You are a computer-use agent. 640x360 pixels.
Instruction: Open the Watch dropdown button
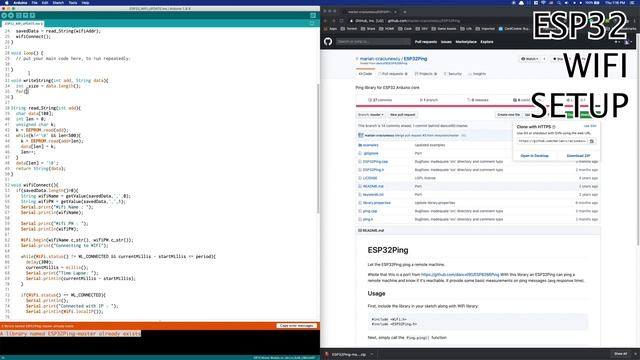pyautogui.click(x=529, y=59)
